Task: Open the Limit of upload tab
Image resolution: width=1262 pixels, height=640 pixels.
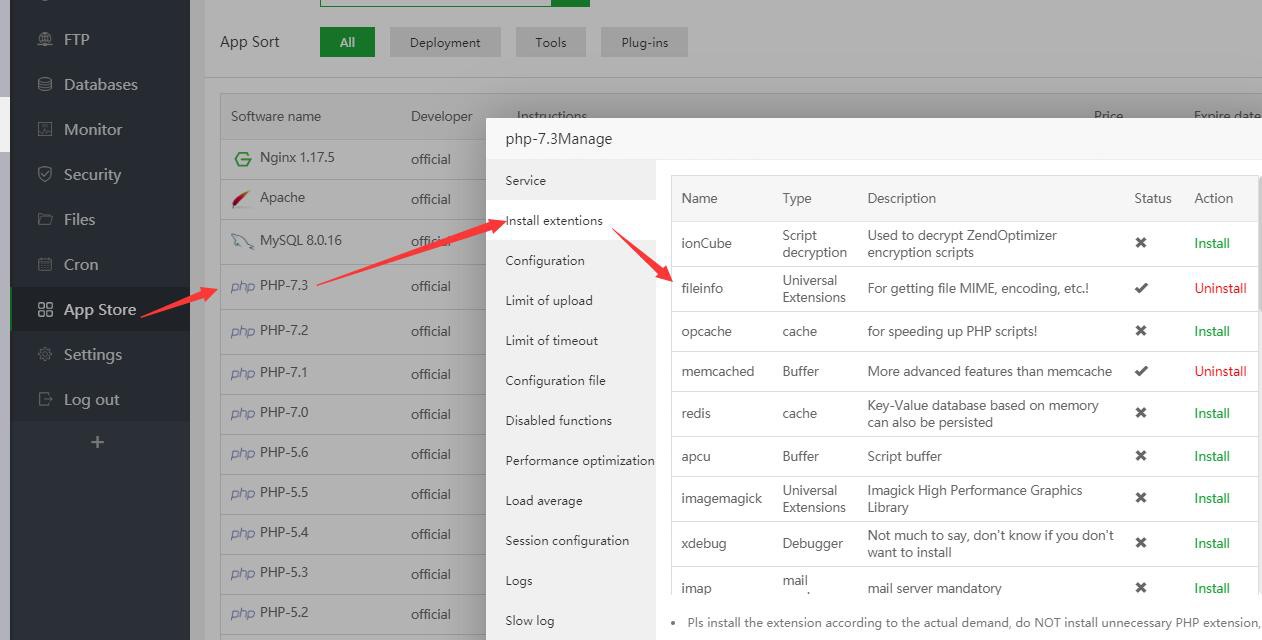Action: point(570,300)
